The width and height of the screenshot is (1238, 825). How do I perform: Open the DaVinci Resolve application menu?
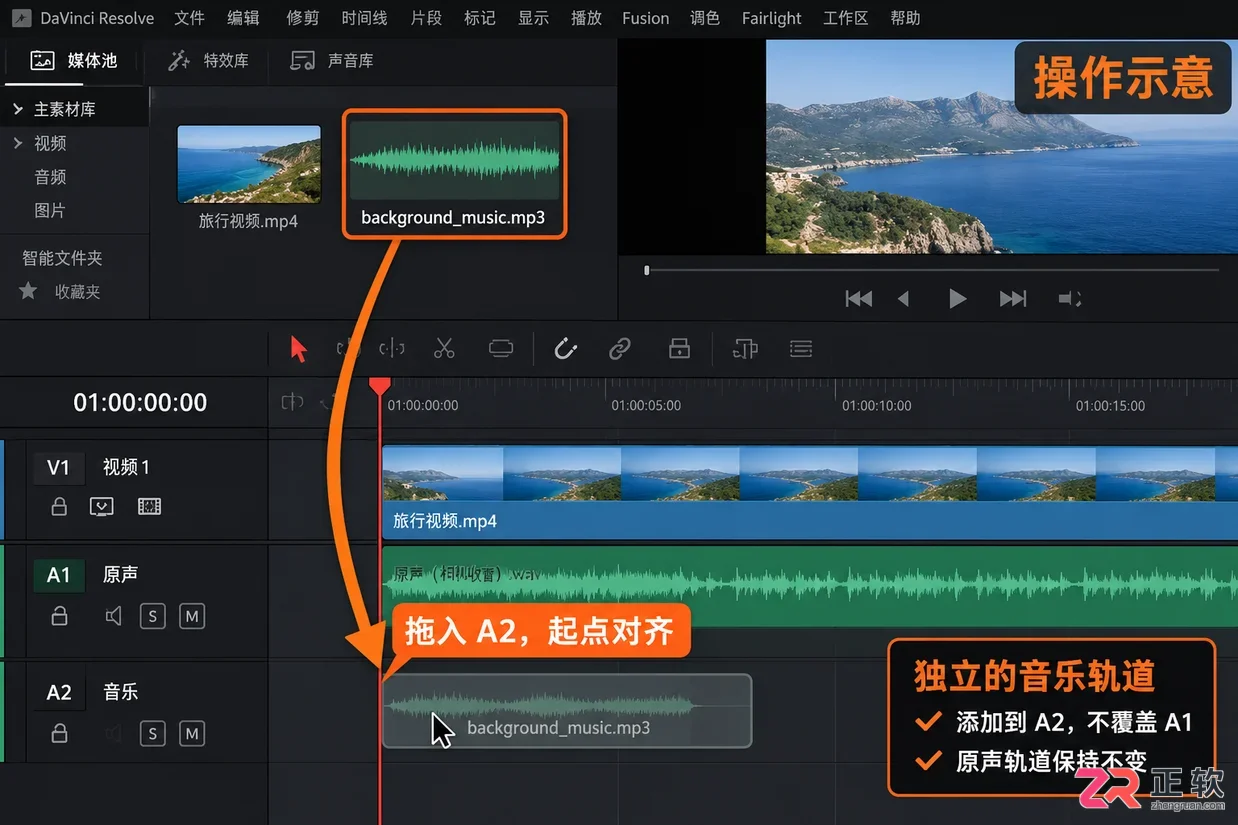(97, 18)
